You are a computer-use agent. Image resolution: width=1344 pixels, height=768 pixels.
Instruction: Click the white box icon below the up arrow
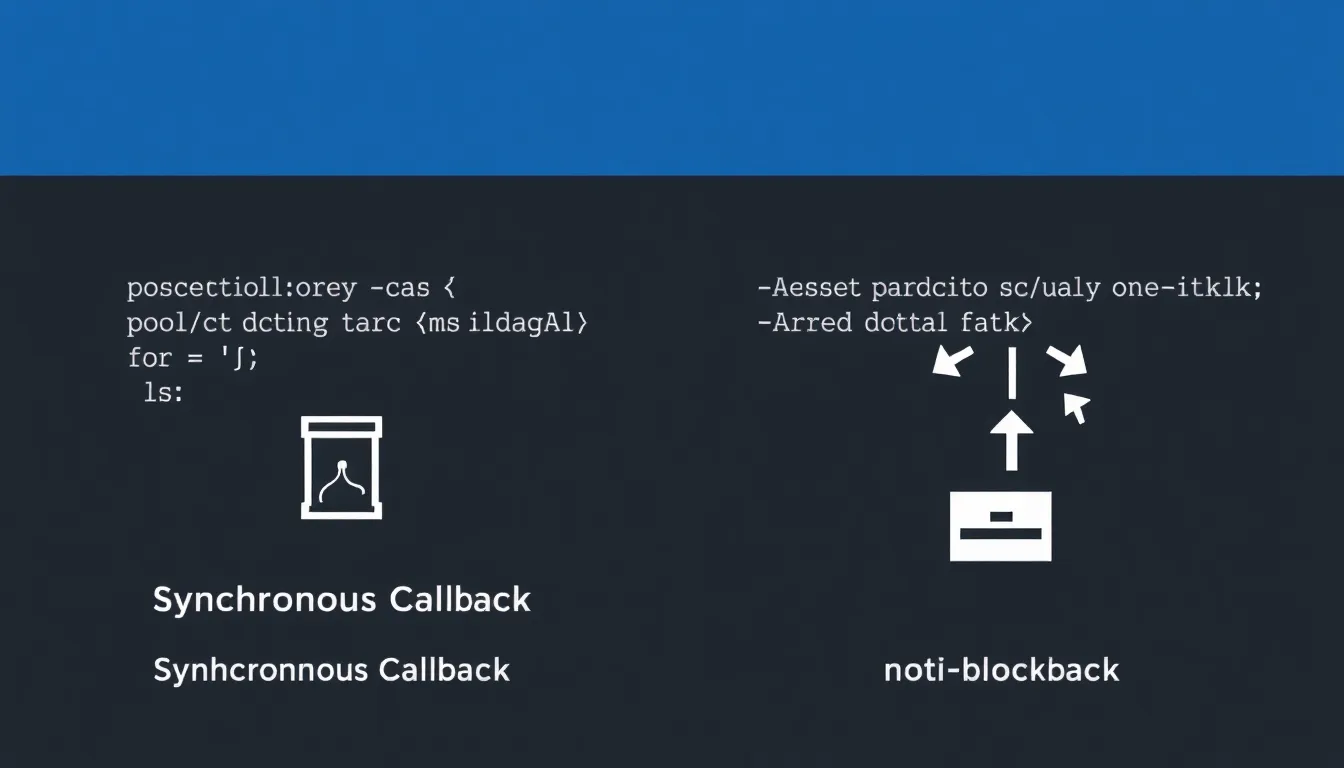click(x=1000, y=525)
